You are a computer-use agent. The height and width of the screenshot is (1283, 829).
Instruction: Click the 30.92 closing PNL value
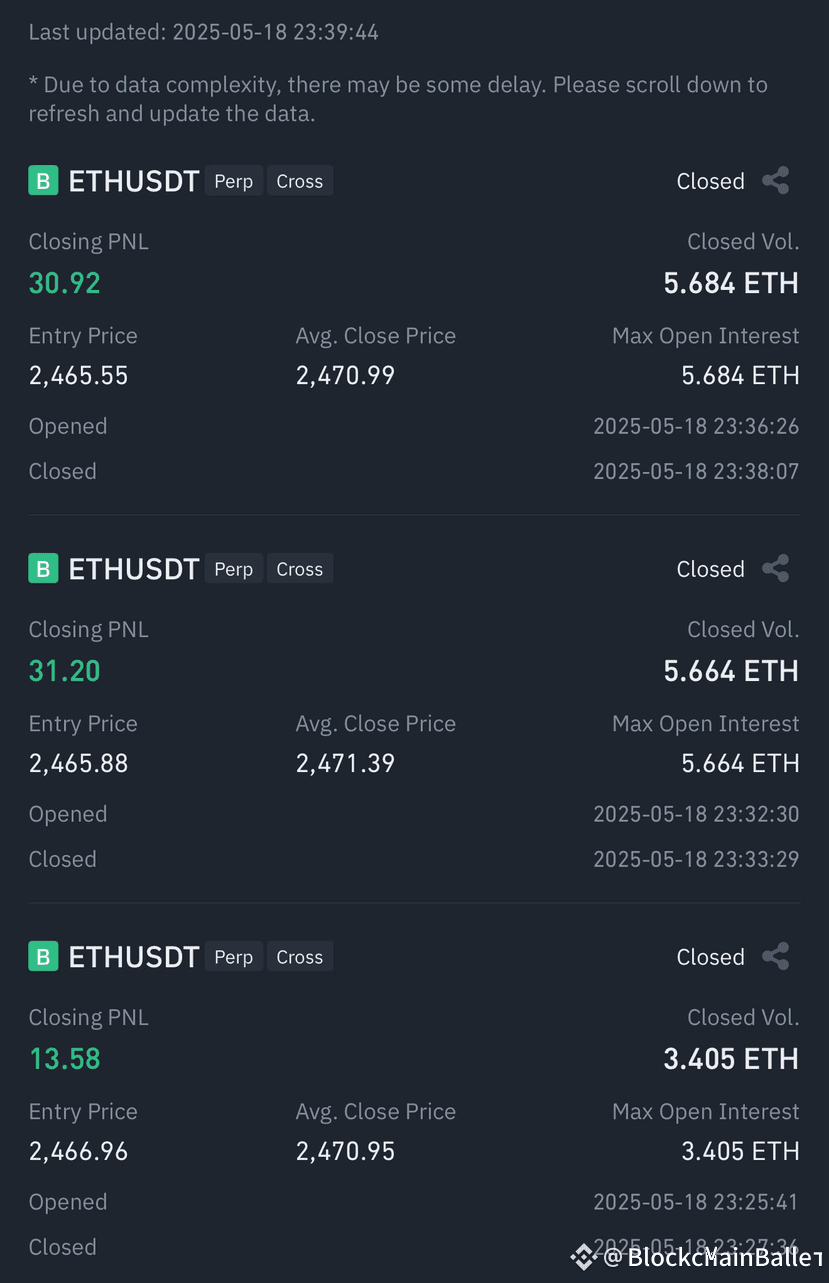[x=65, y=283]
